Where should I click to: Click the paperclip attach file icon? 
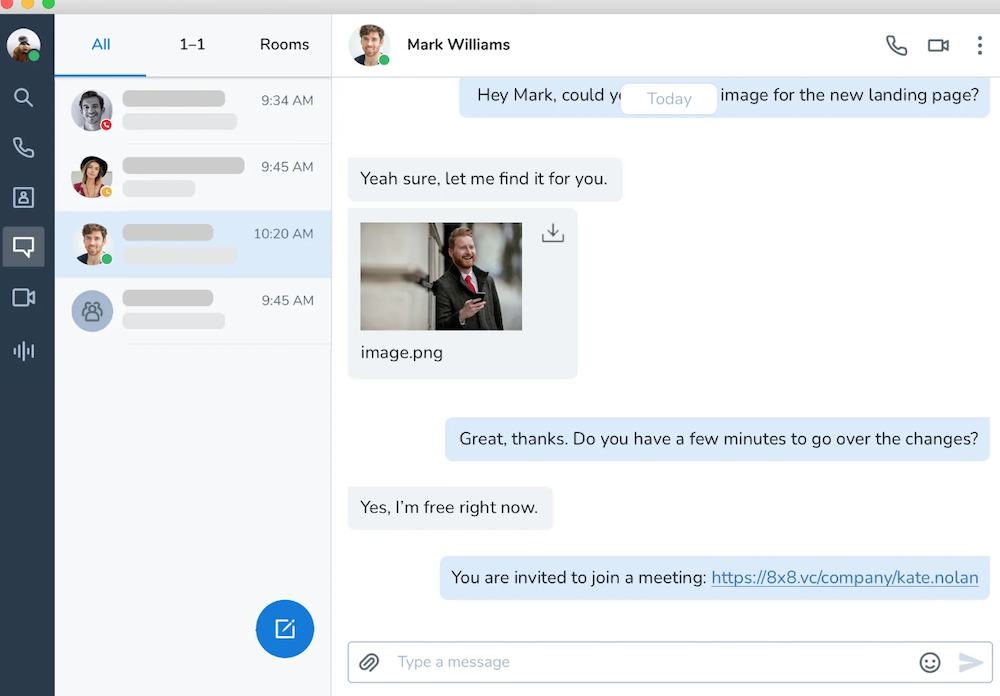pyautogui.click(x=369, y=662)
